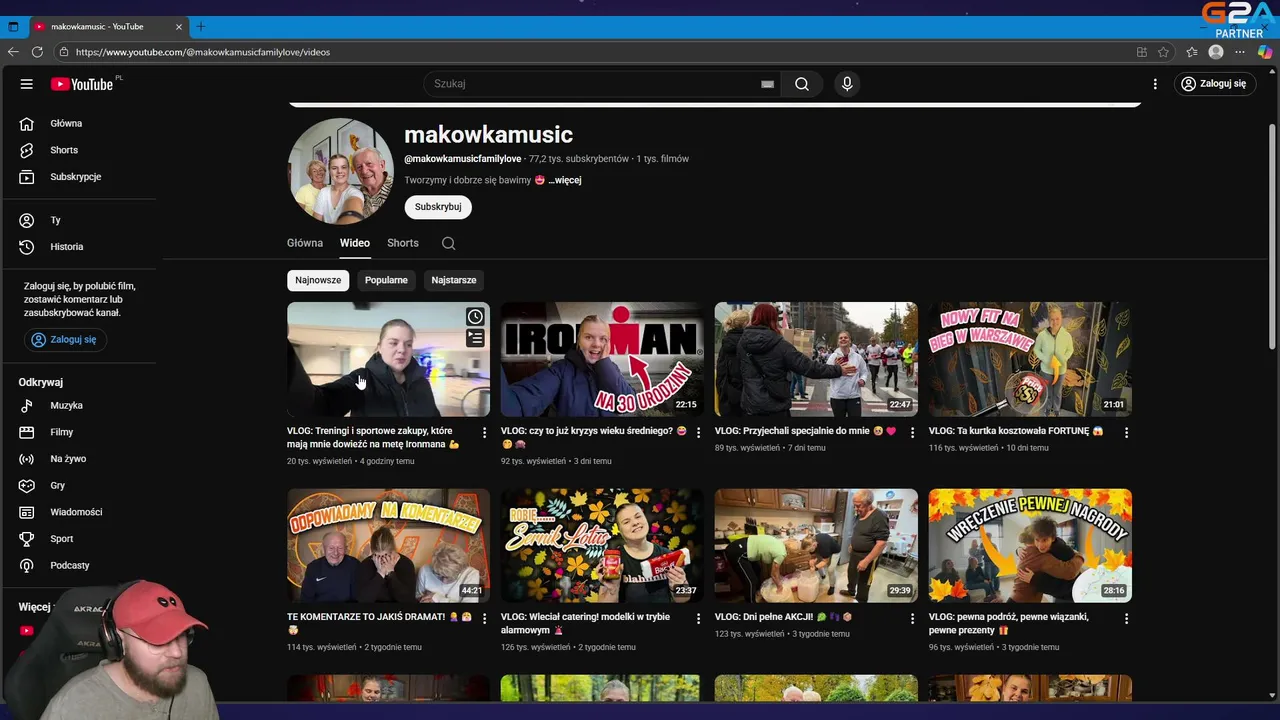Click the magnifier search submit button

pos(802,84)
